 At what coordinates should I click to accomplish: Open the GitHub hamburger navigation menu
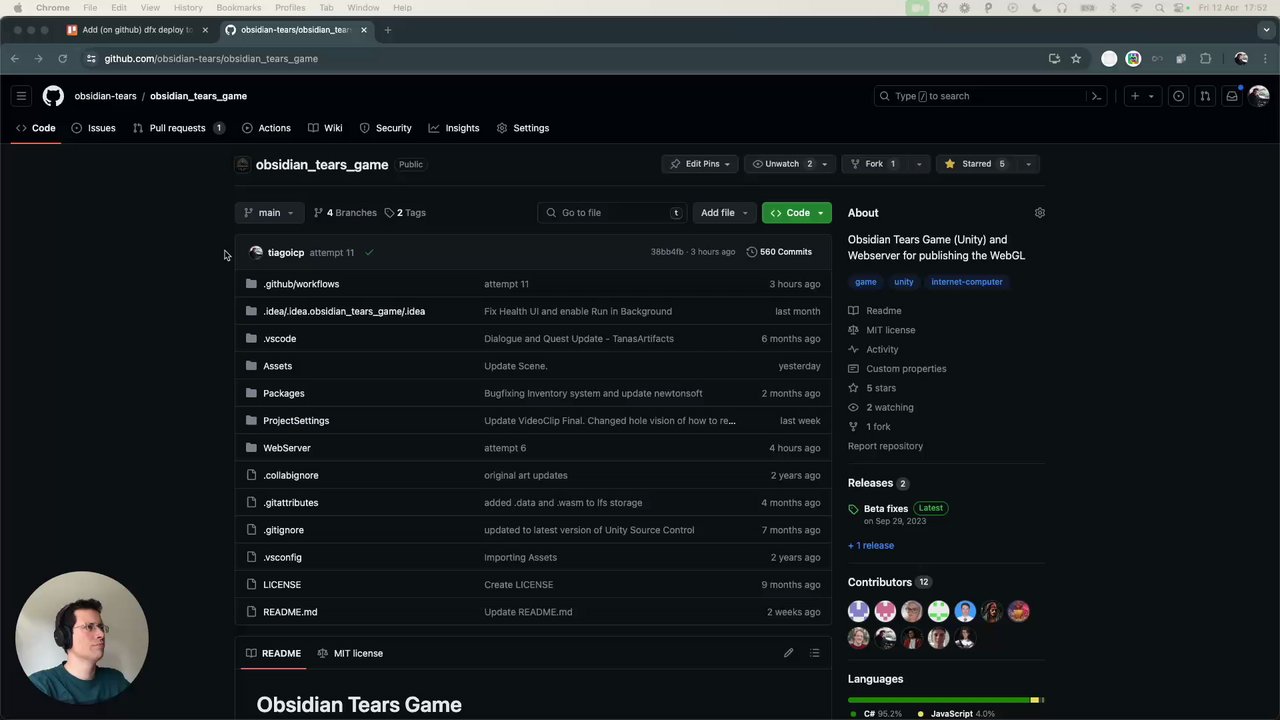point(21,96)
